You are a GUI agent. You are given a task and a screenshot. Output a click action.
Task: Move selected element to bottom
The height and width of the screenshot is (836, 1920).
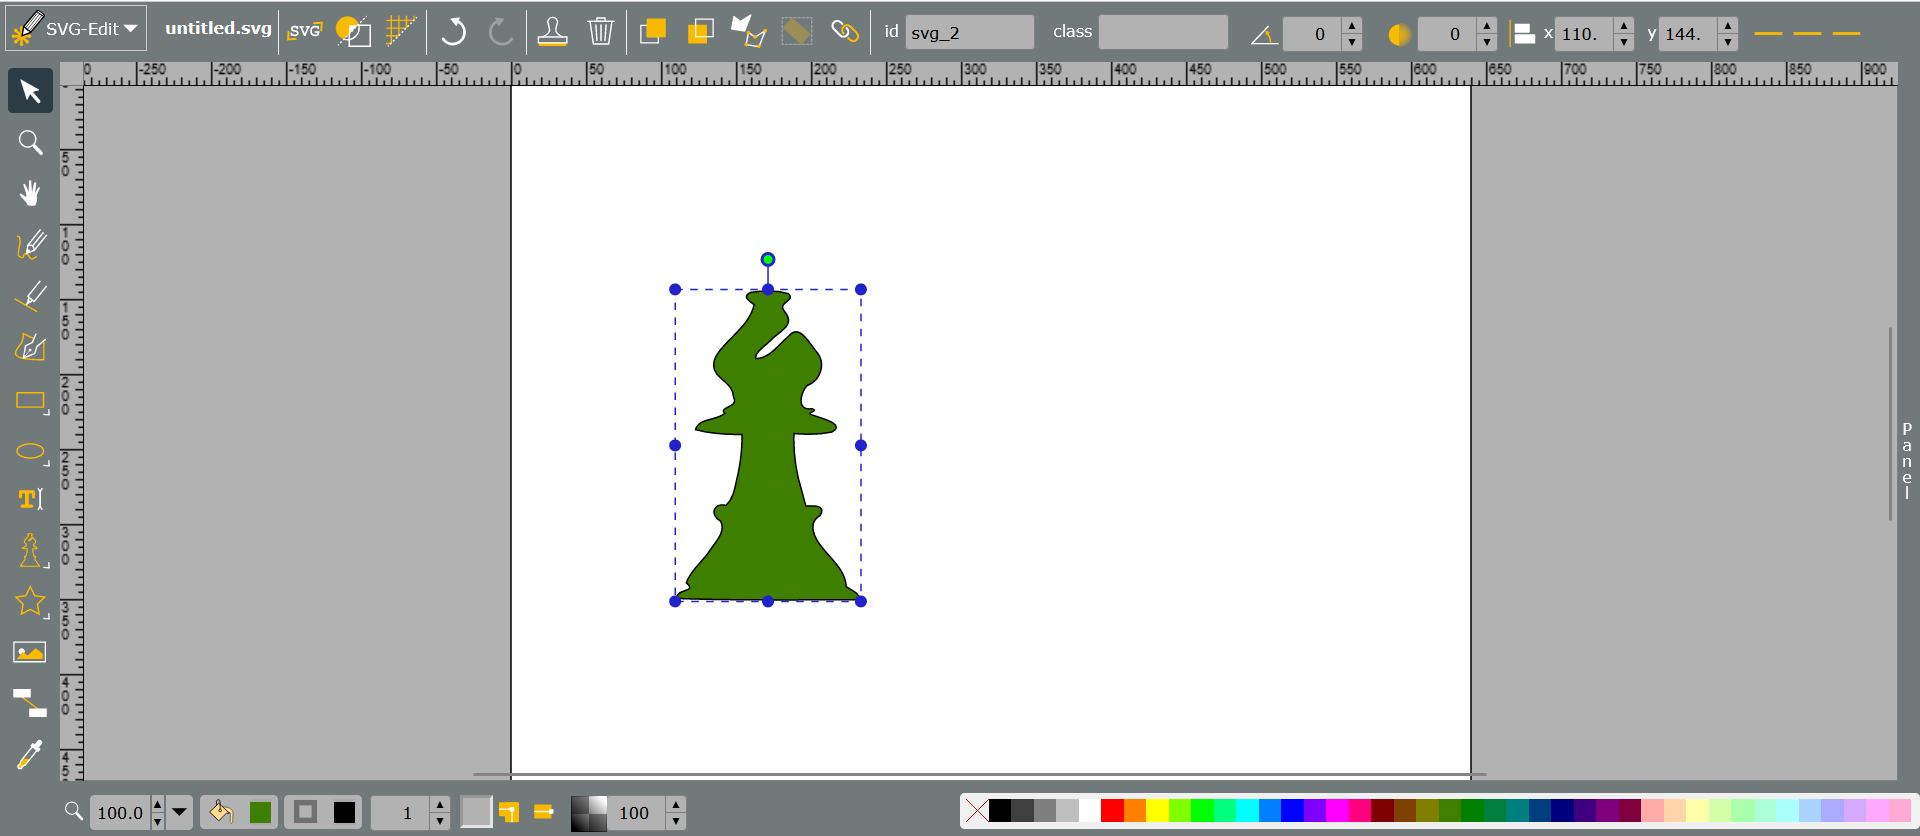coord(700,32)
